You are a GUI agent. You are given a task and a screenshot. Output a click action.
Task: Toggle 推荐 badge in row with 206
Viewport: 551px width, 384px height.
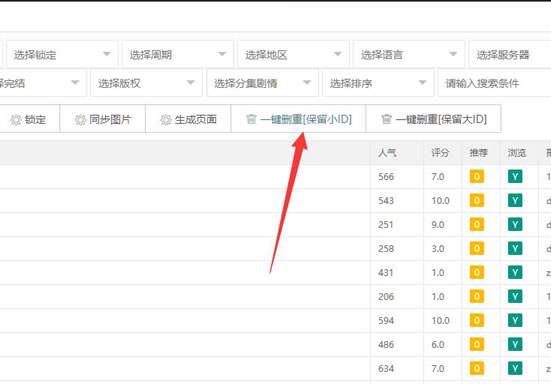tap(477, 297)
